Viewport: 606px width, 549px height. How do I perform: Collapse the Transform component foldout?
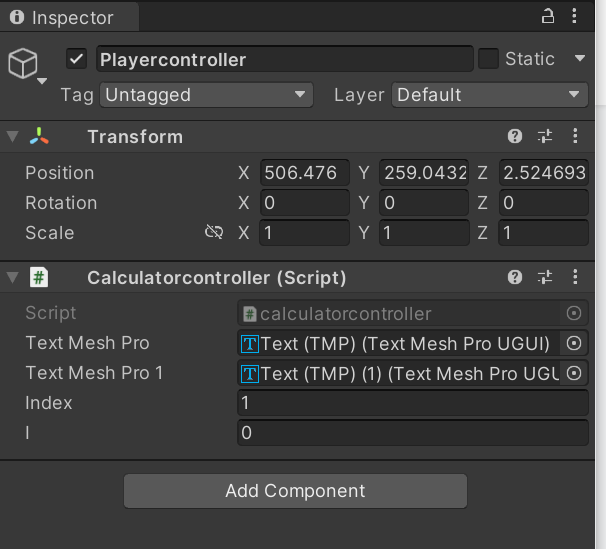pyautogui.click(x=12, y=137)
